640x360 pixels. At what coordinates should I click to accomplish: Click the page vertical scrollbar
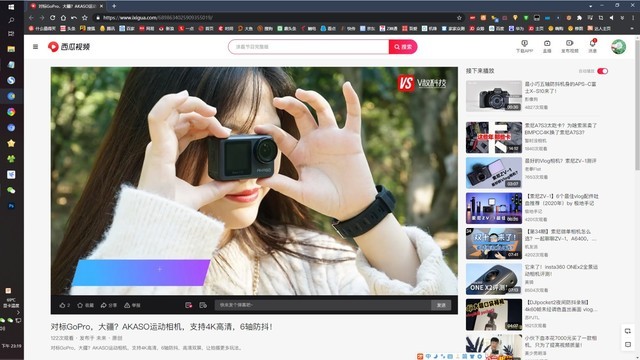coord(637,104)
